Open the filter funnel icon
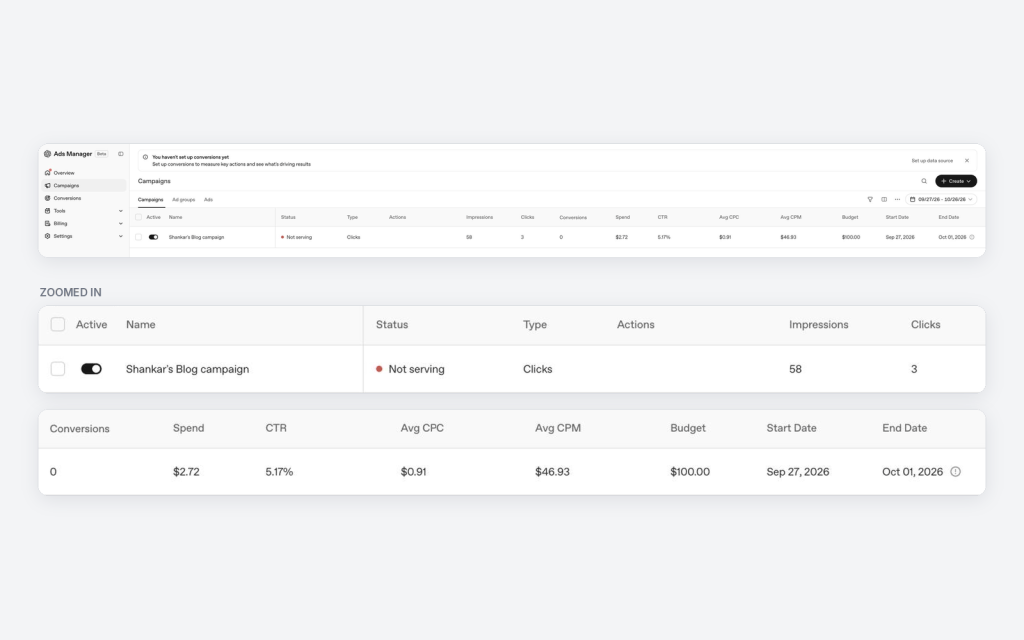 point(870,199)
